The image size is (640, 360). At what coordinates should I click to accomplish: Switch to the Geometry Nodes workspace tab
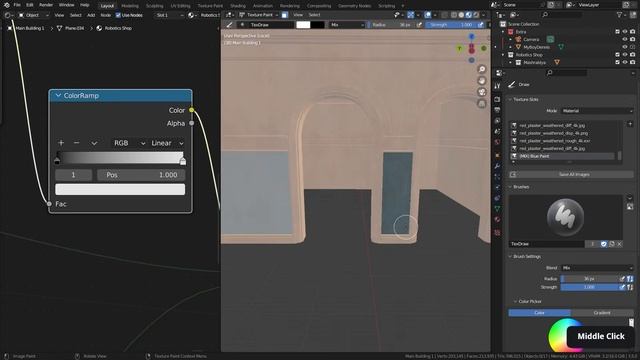click(354, 6)
